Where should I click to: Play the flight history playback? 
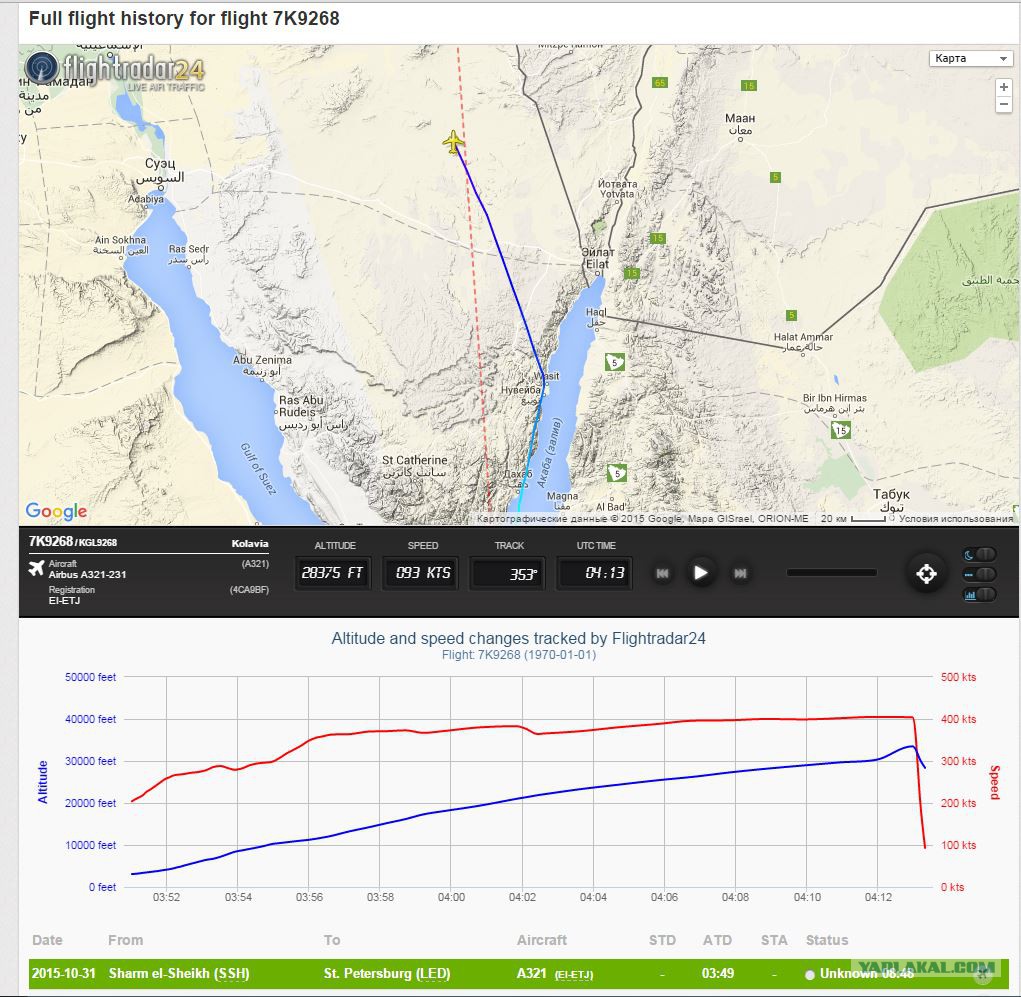(x=701, y=573)
